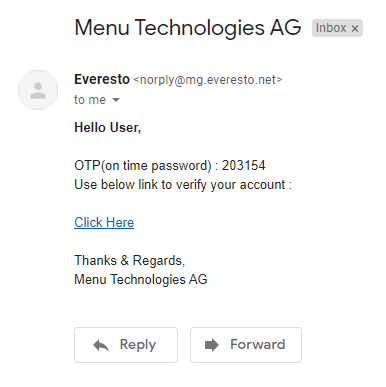386x387 pixels.
Task: Click the norply@mg.everesto.net email address
Action: tap(208, 80)
